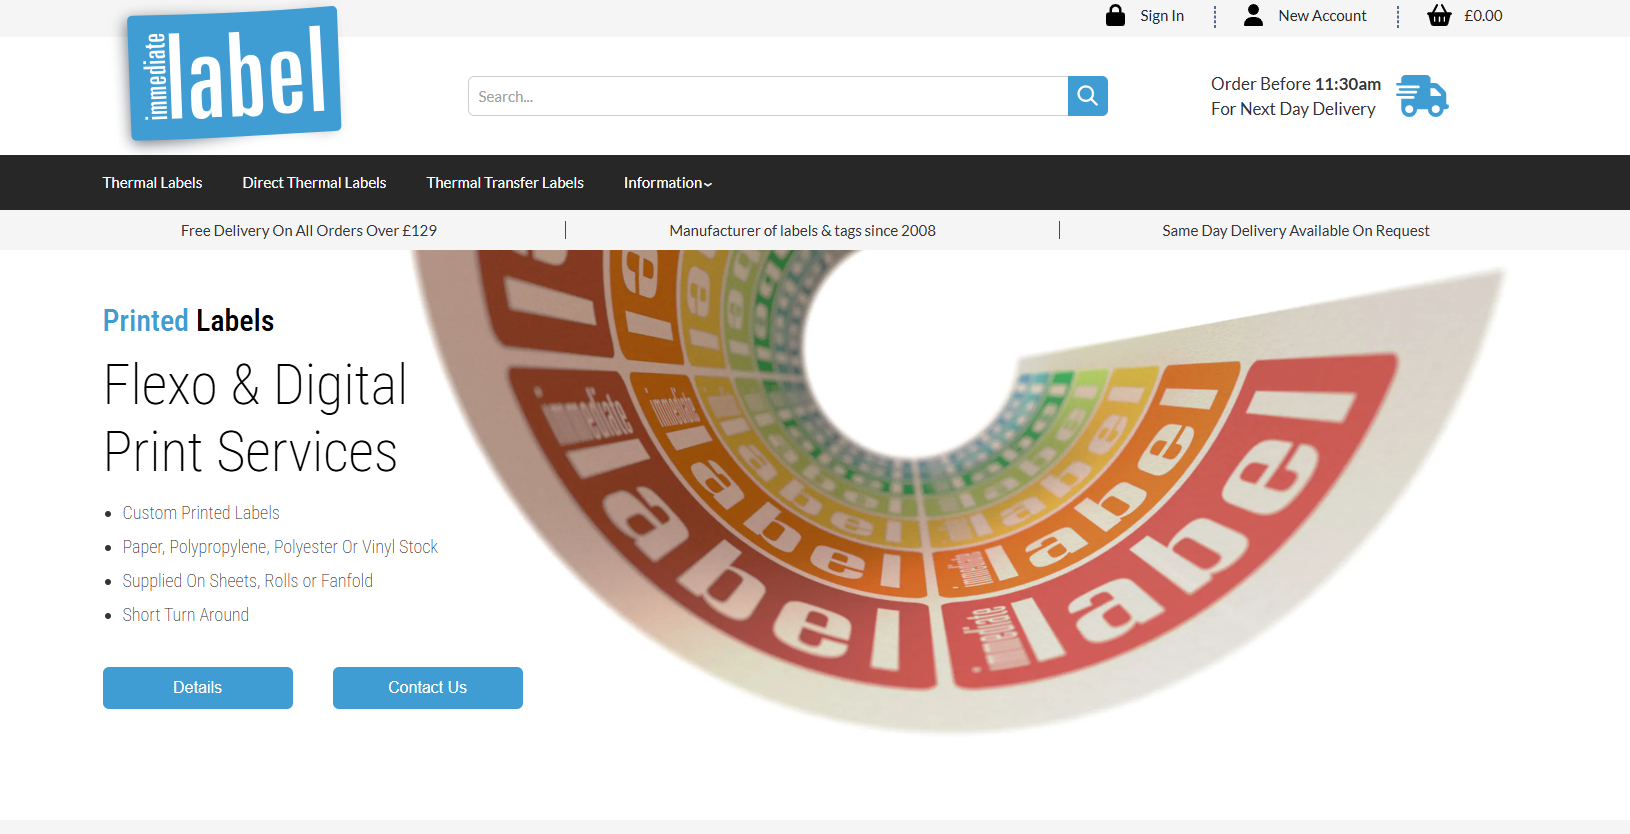Image resolution: width=1630 pixels, height=834 pixels.
Task: Click Free Delivery On All Orders text
Action: (x=308, y=231)
